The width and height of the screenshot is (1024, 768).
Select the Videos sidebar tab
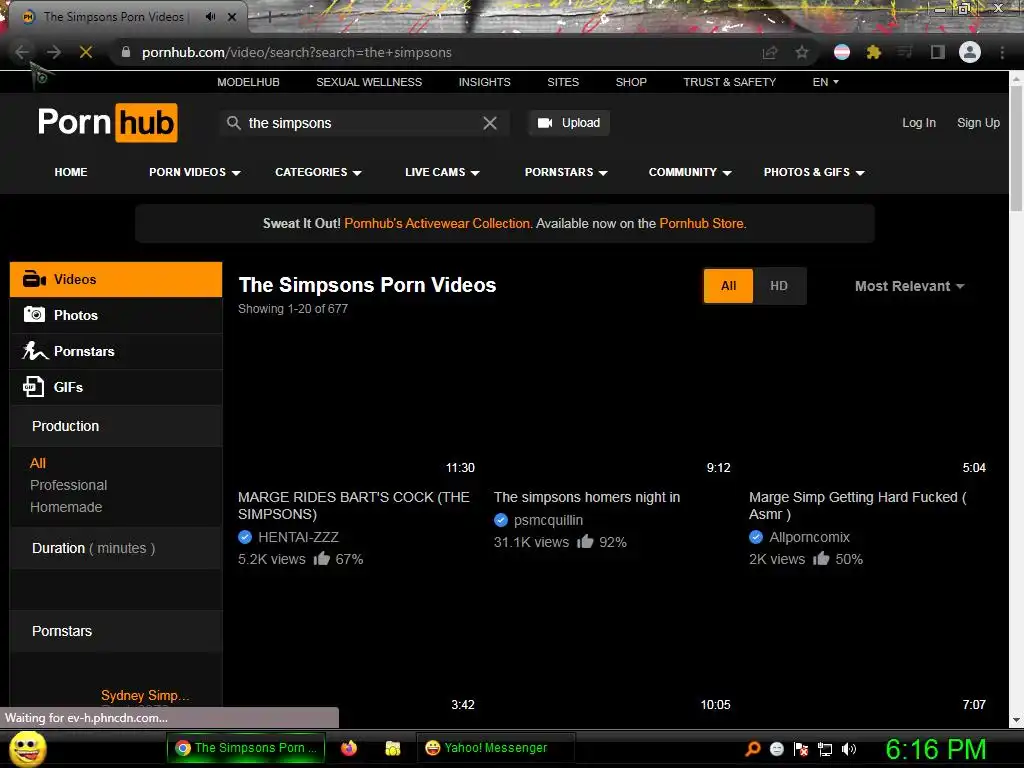[116, 280]
